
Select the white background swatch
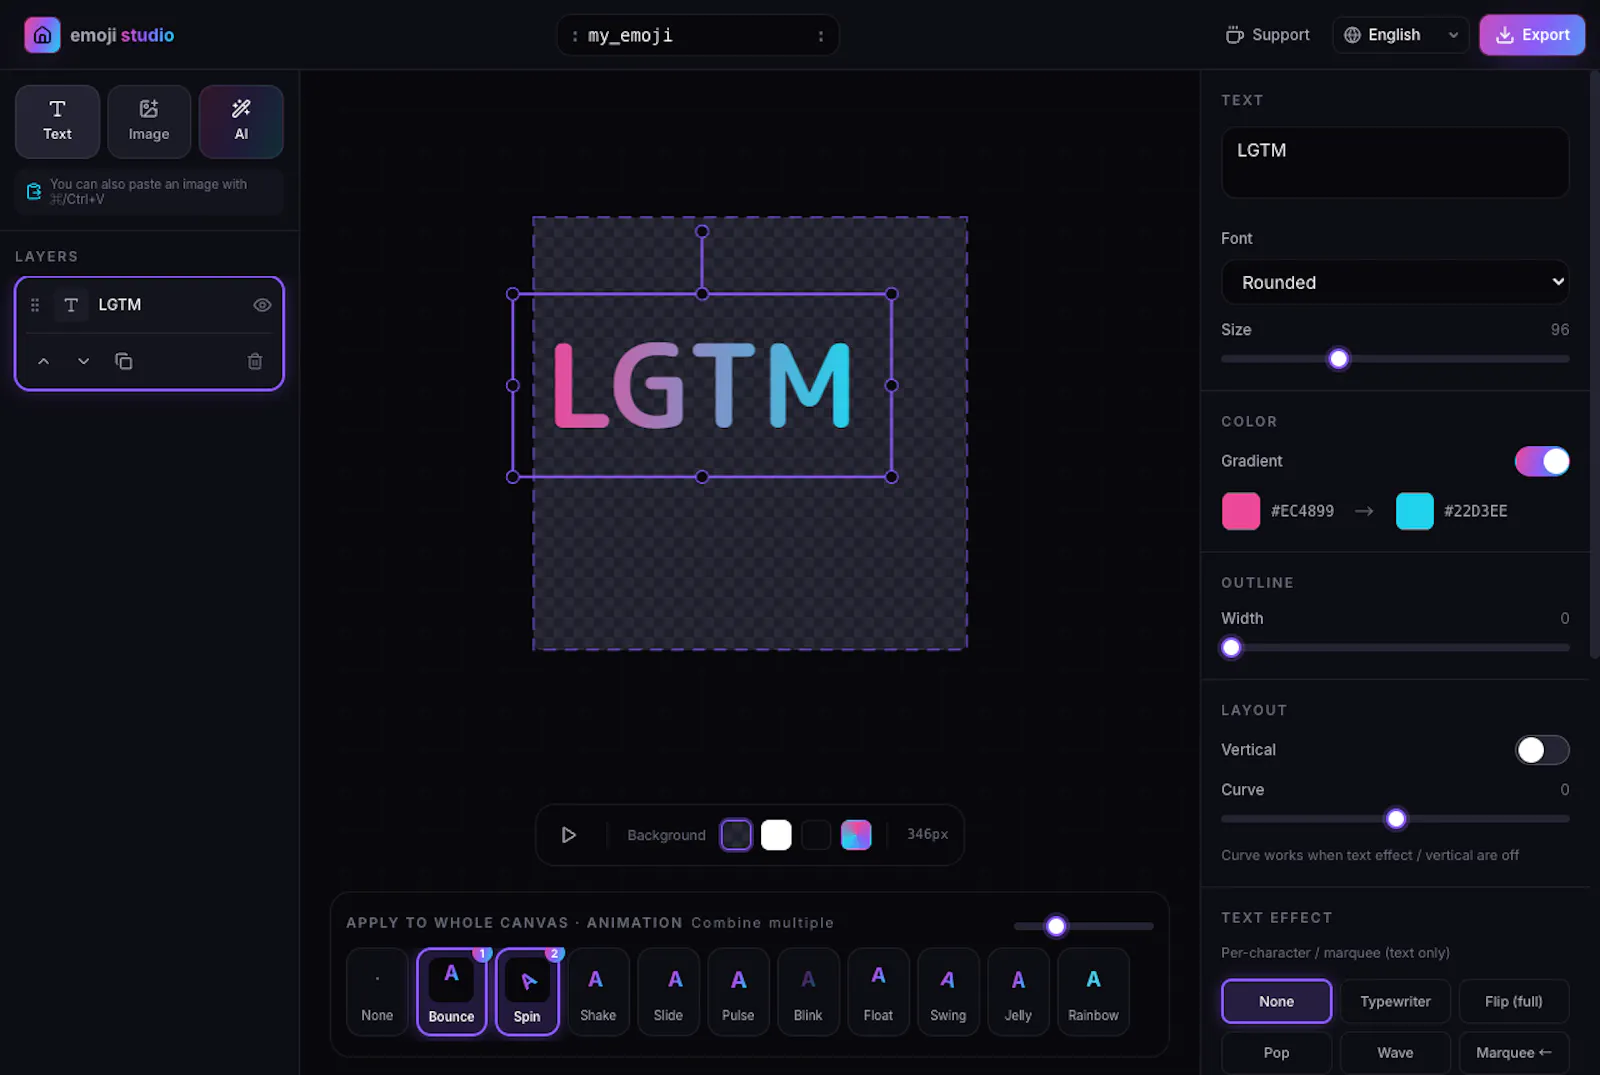coord(776,835)
